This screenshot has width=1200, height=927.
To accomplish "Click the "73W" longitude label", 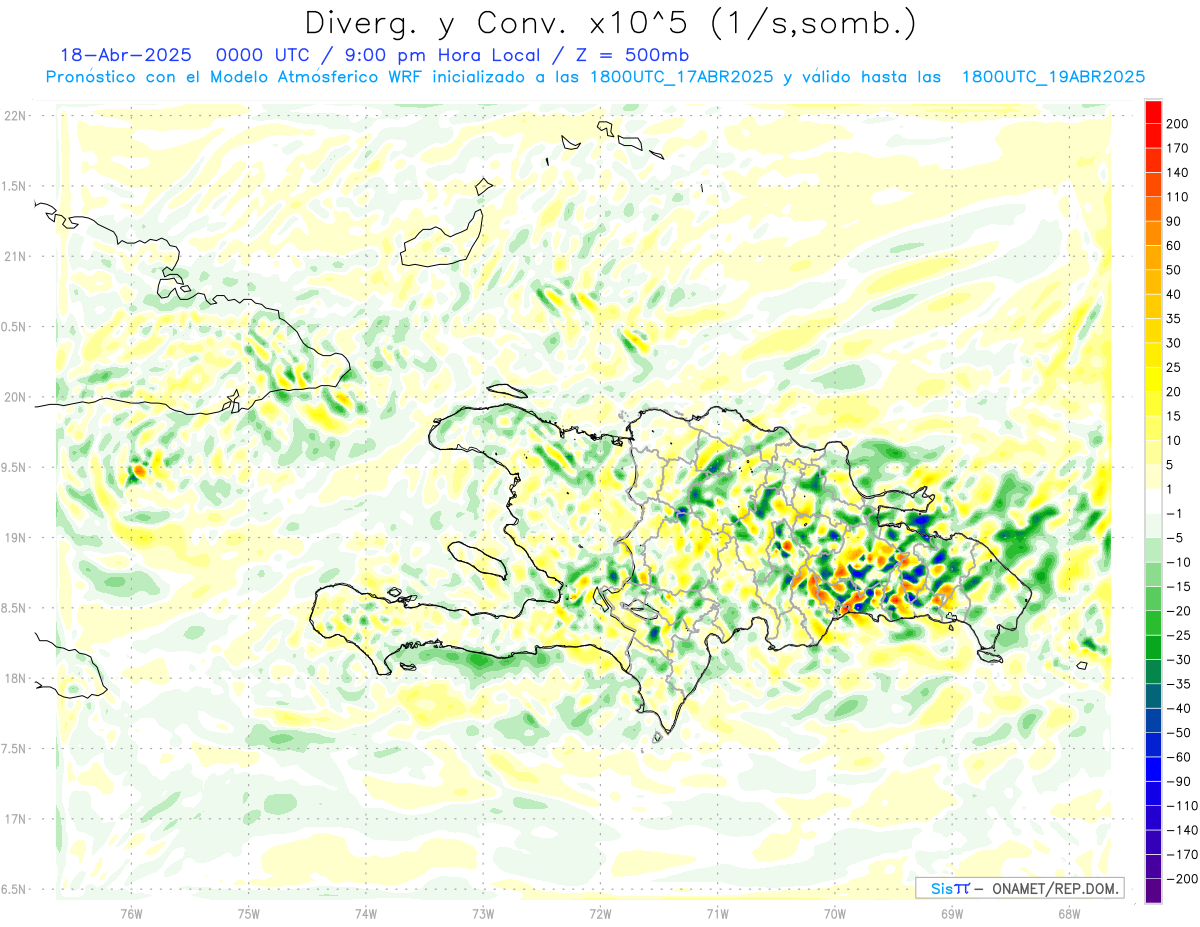I will (x=483, y=913).
